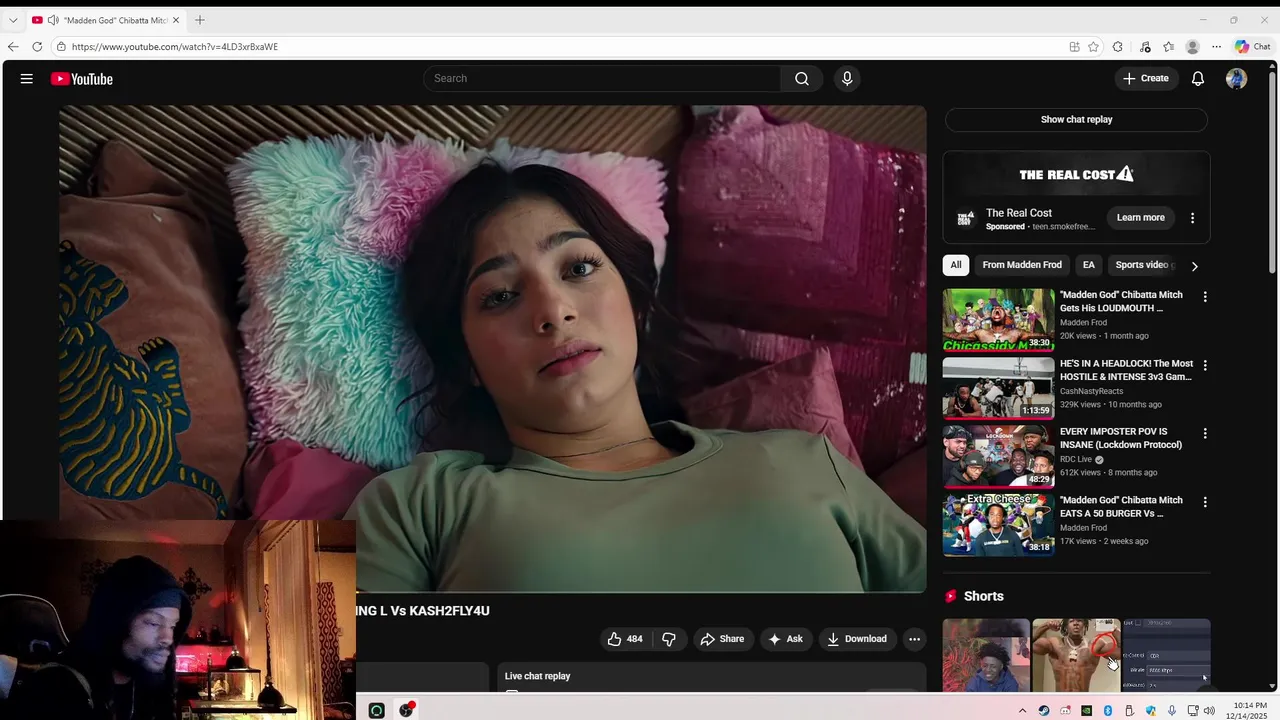Open options for The Real Cost ad

click(x=1192, y=218)
